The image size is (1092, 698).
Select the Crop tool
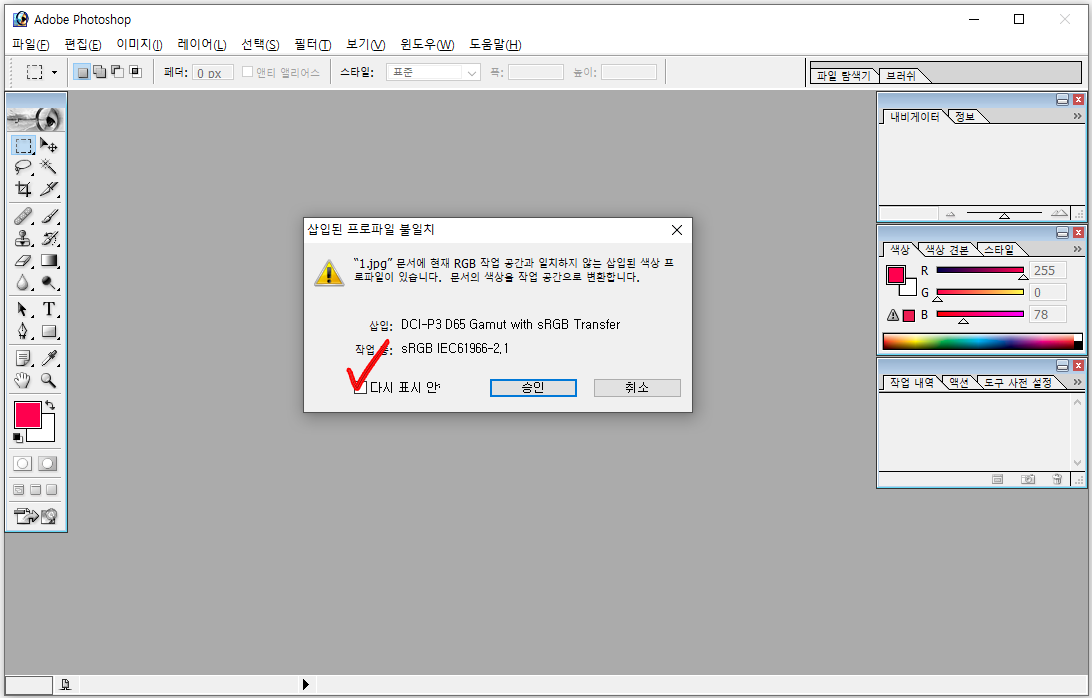[x=23, y=189]
